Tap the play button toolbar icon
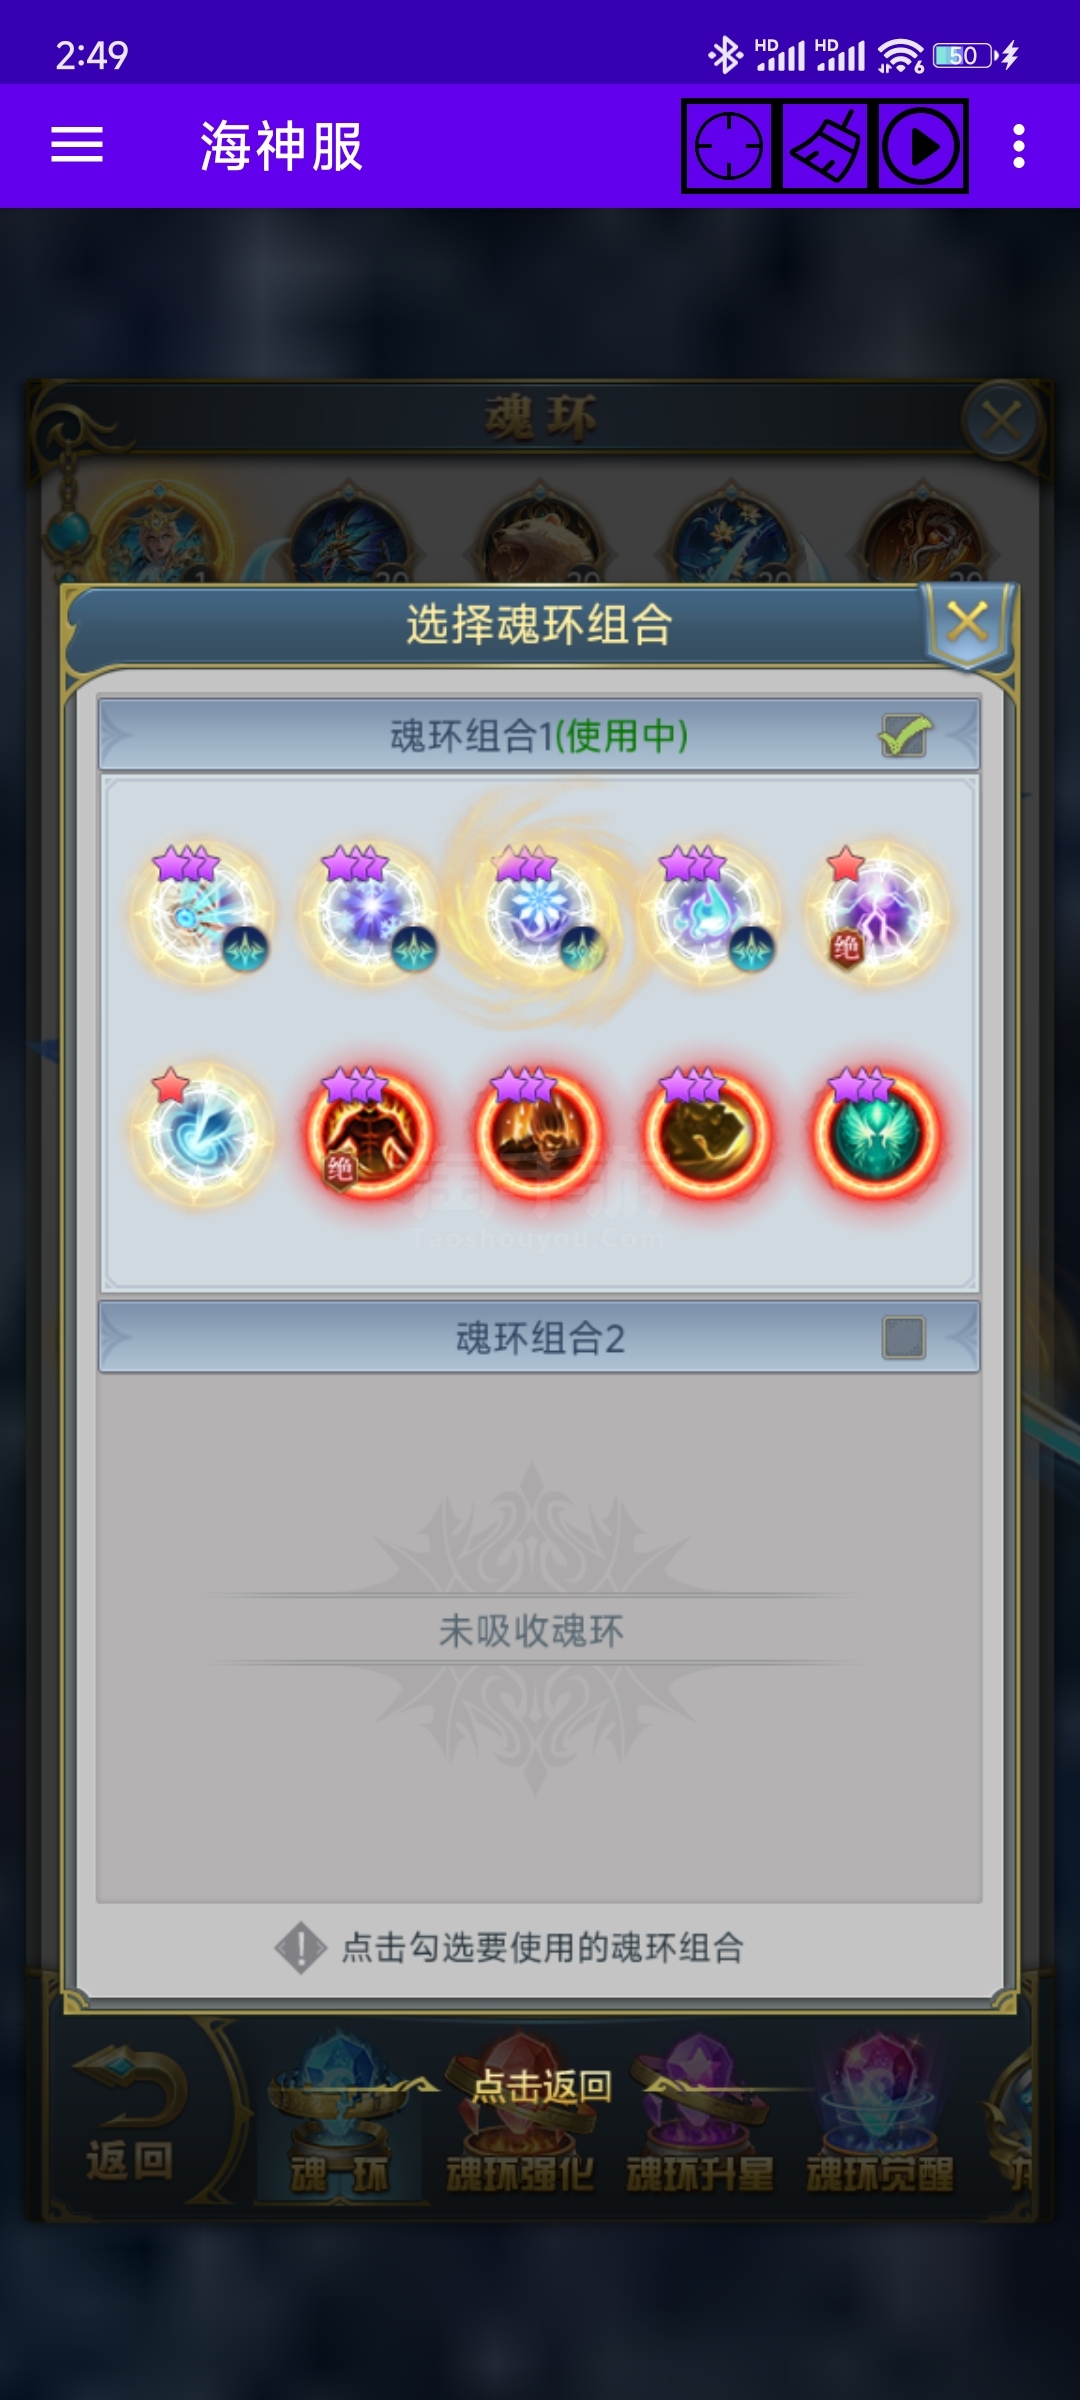The width and height of the screenshot is (1080, 2400). (x=922, y=146)
